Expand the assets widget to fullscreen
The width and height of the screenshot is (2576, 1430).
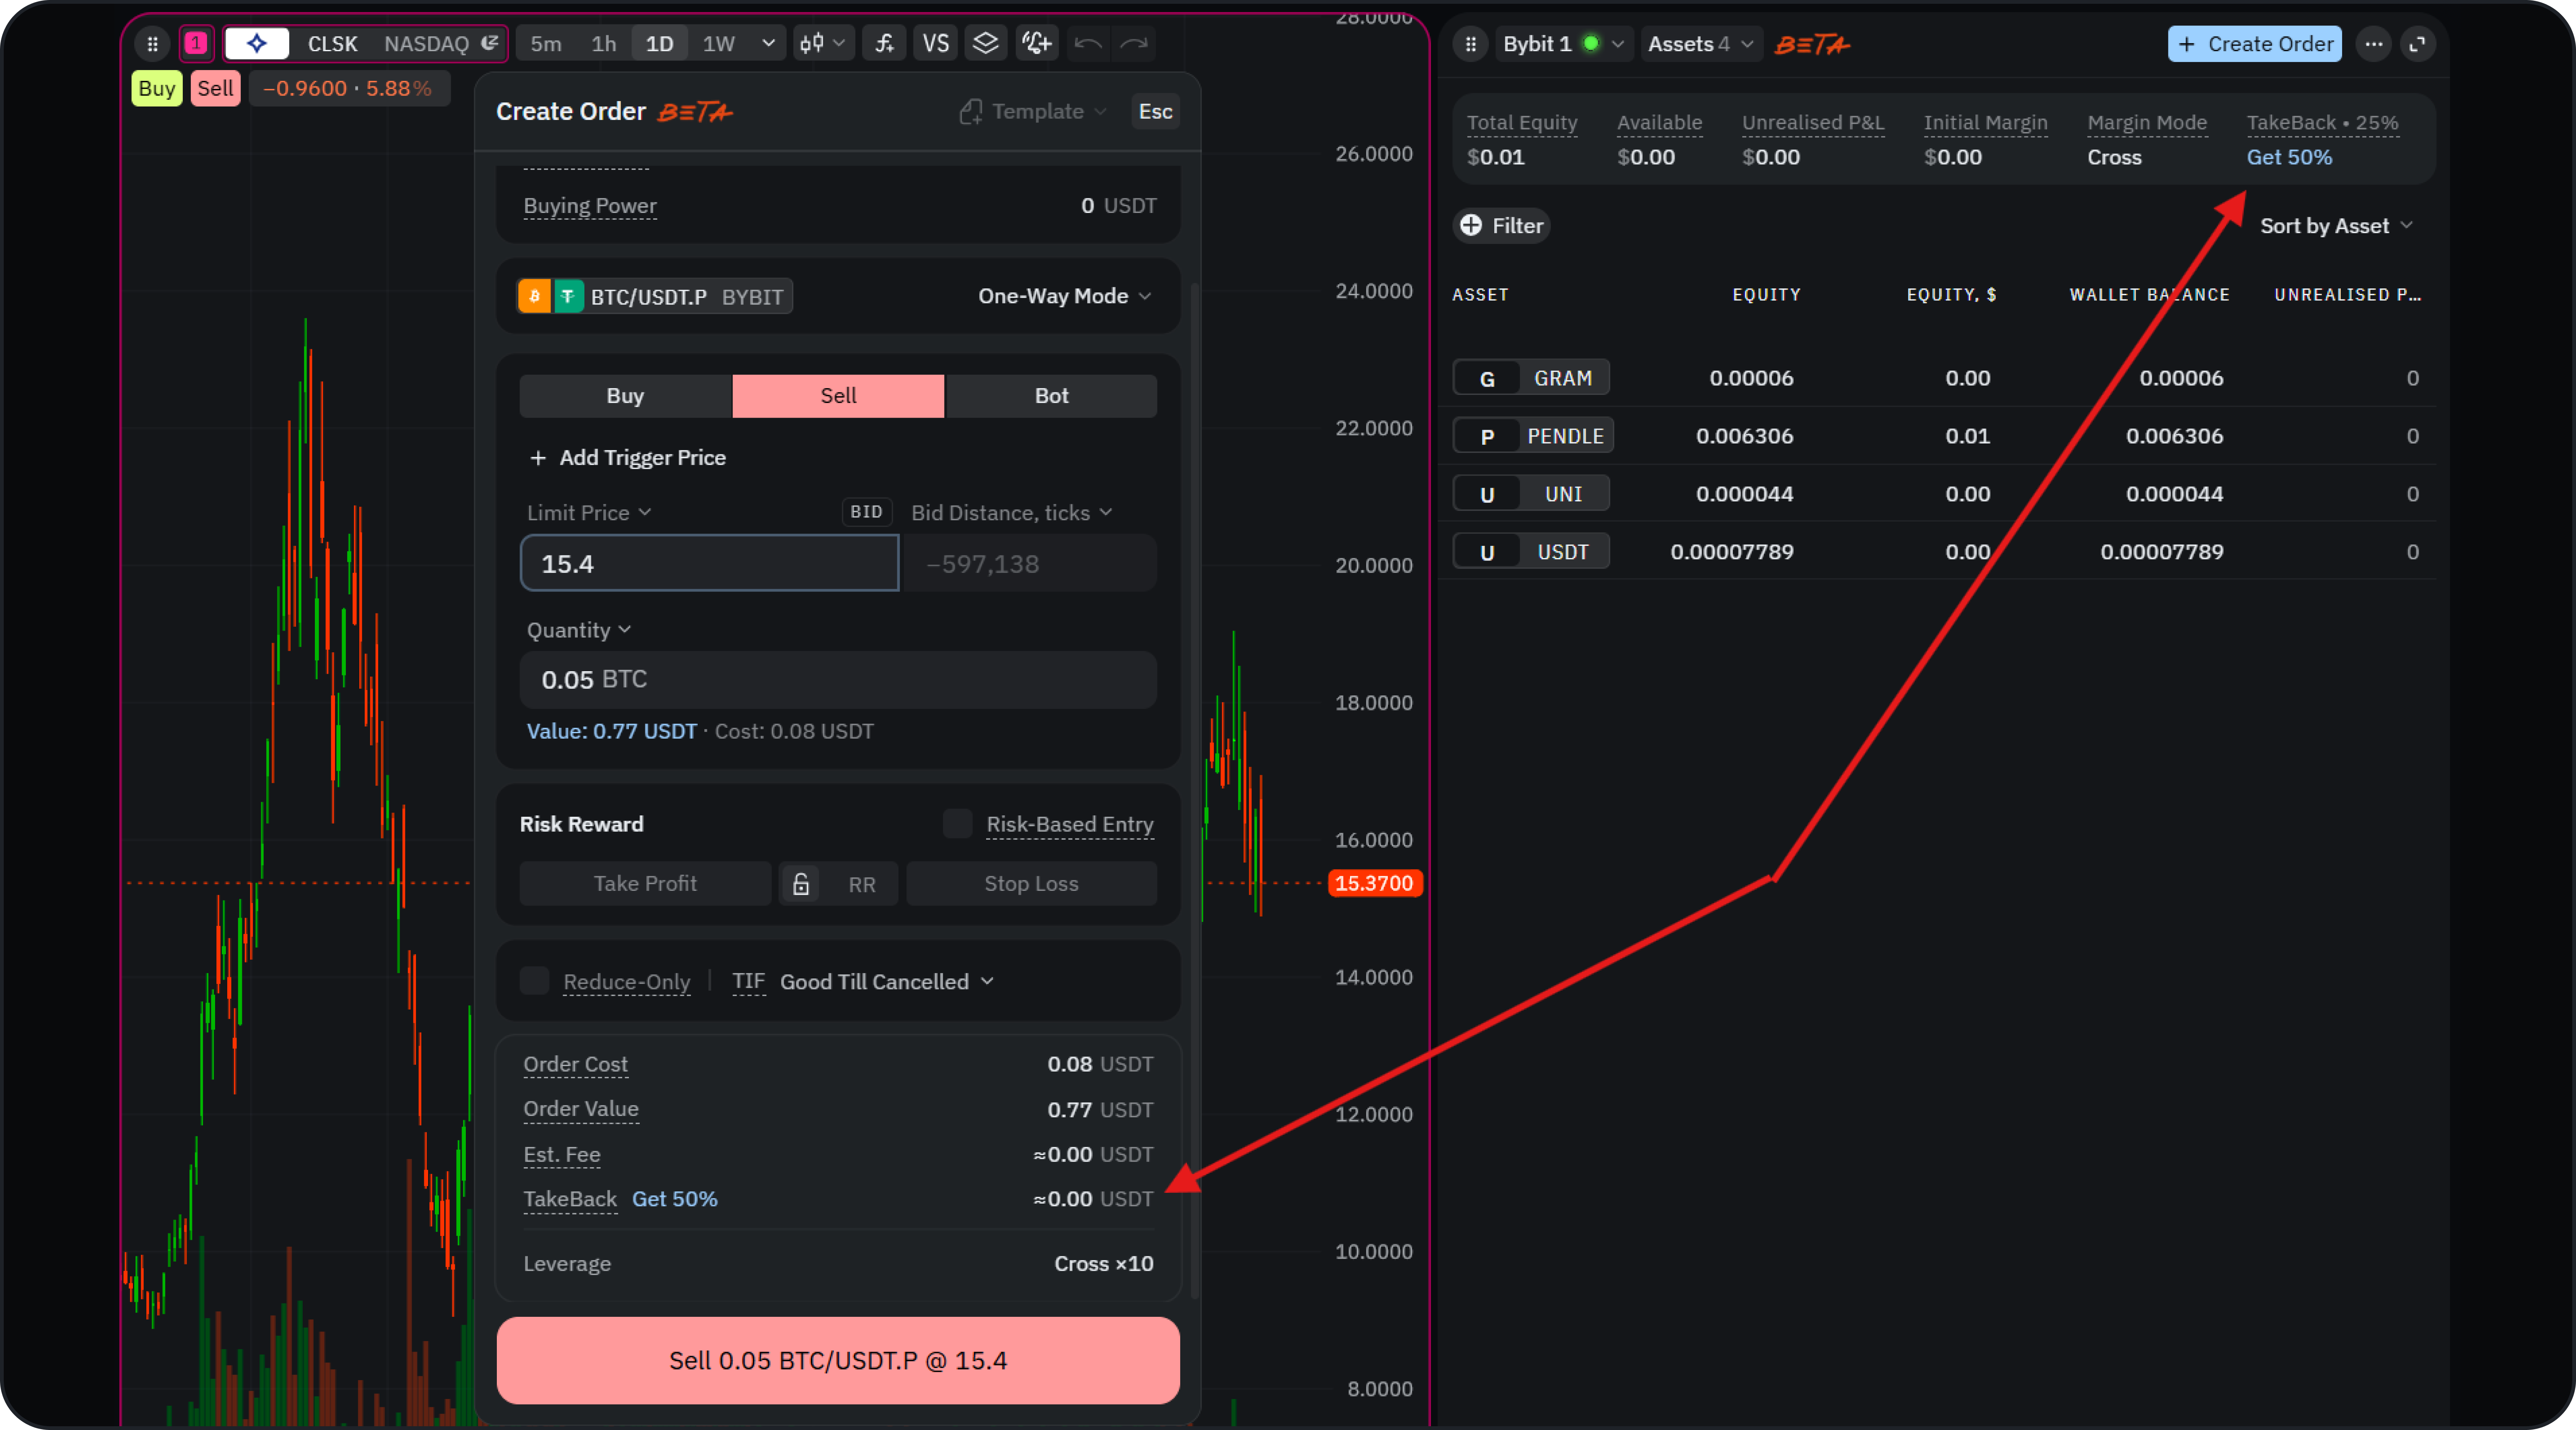[x=2417, y=44]
